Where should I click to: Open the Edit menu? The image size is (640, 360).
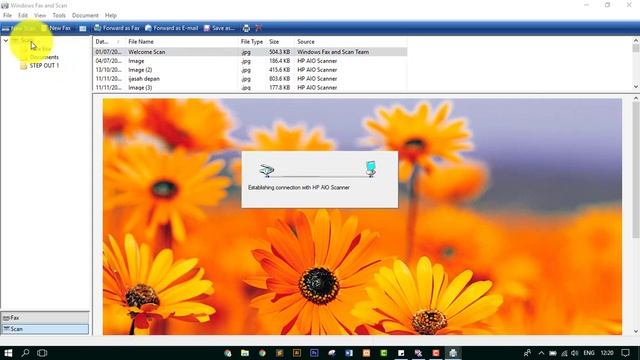pos(23,16)
